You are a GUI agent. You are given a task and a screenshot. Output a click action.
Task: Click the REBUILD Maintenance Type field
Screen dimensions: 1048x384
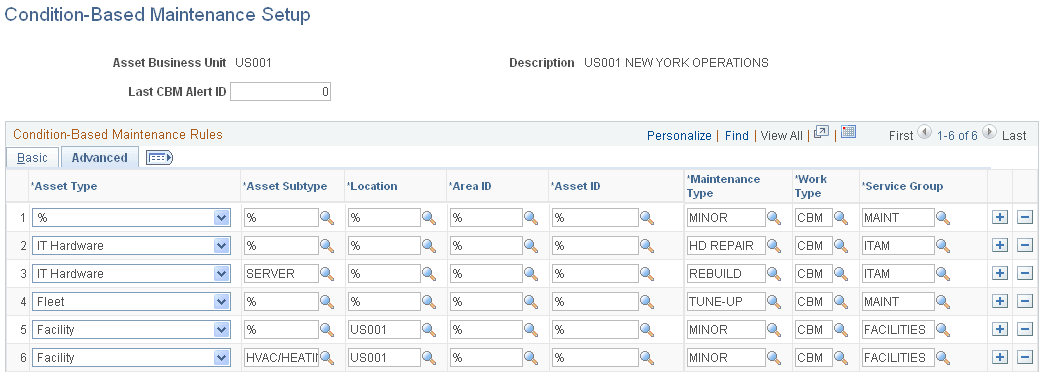[726, 274]
